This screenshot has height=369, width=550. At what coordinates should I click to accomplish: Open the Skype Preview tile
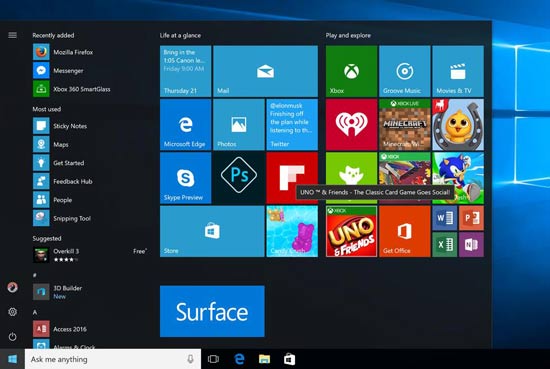(186, 178)
